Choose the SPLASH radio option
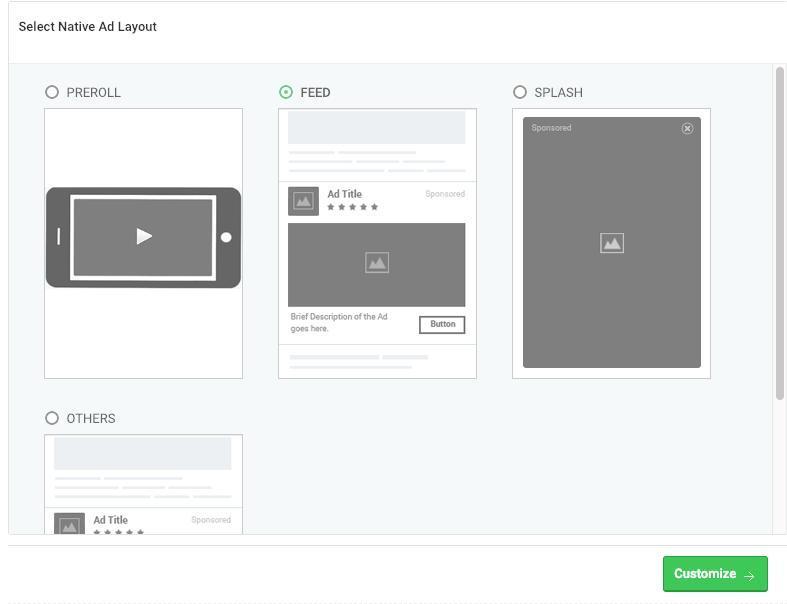 tap(520, 92)
